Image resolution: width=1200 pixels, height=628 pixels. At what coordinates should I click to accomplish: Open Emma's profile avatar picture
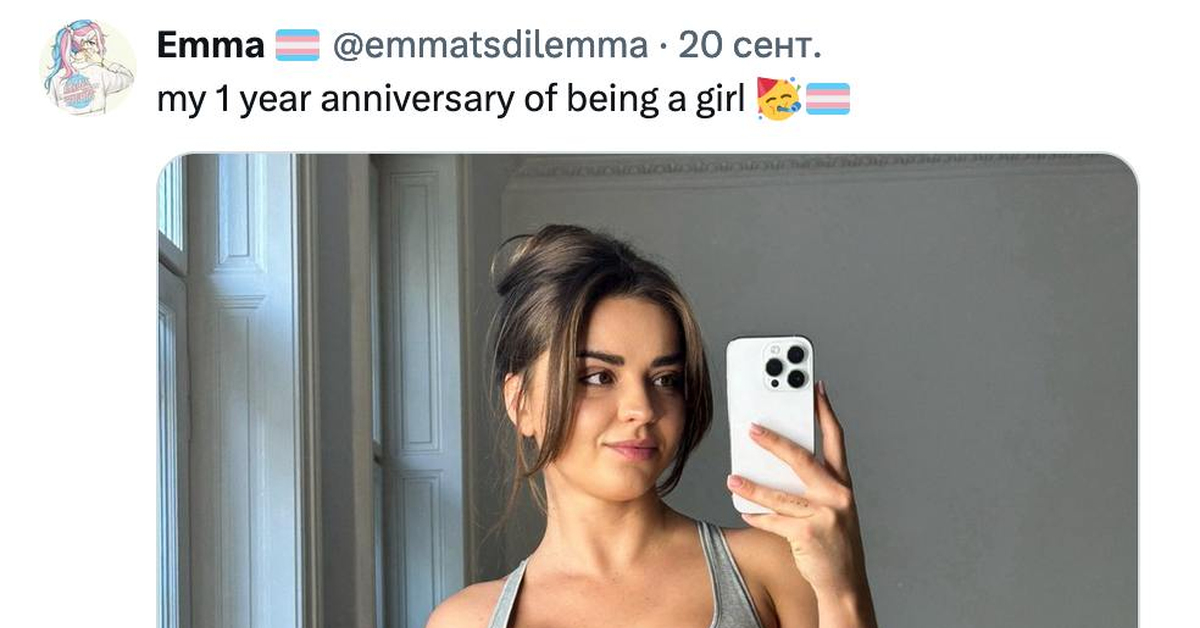[87, 67]
